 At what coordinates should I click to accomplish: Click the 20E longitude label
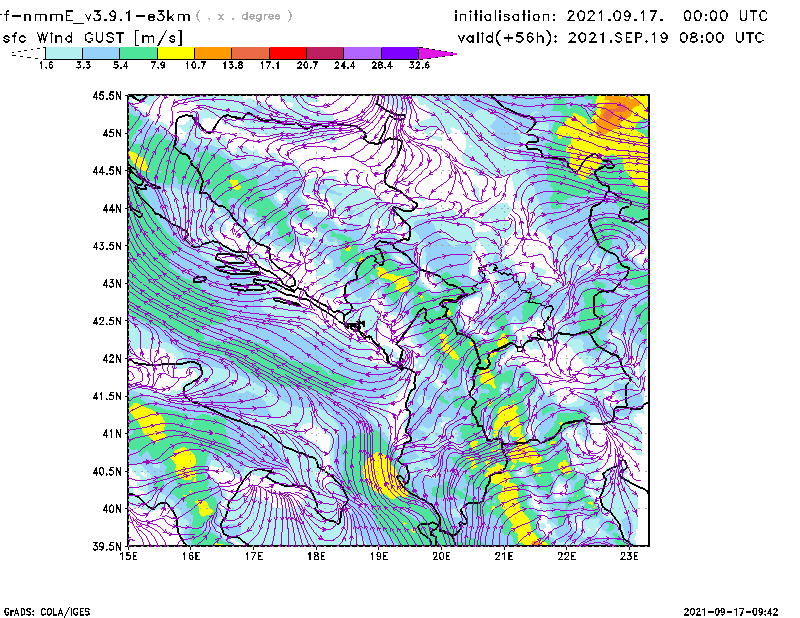point(441,556)
